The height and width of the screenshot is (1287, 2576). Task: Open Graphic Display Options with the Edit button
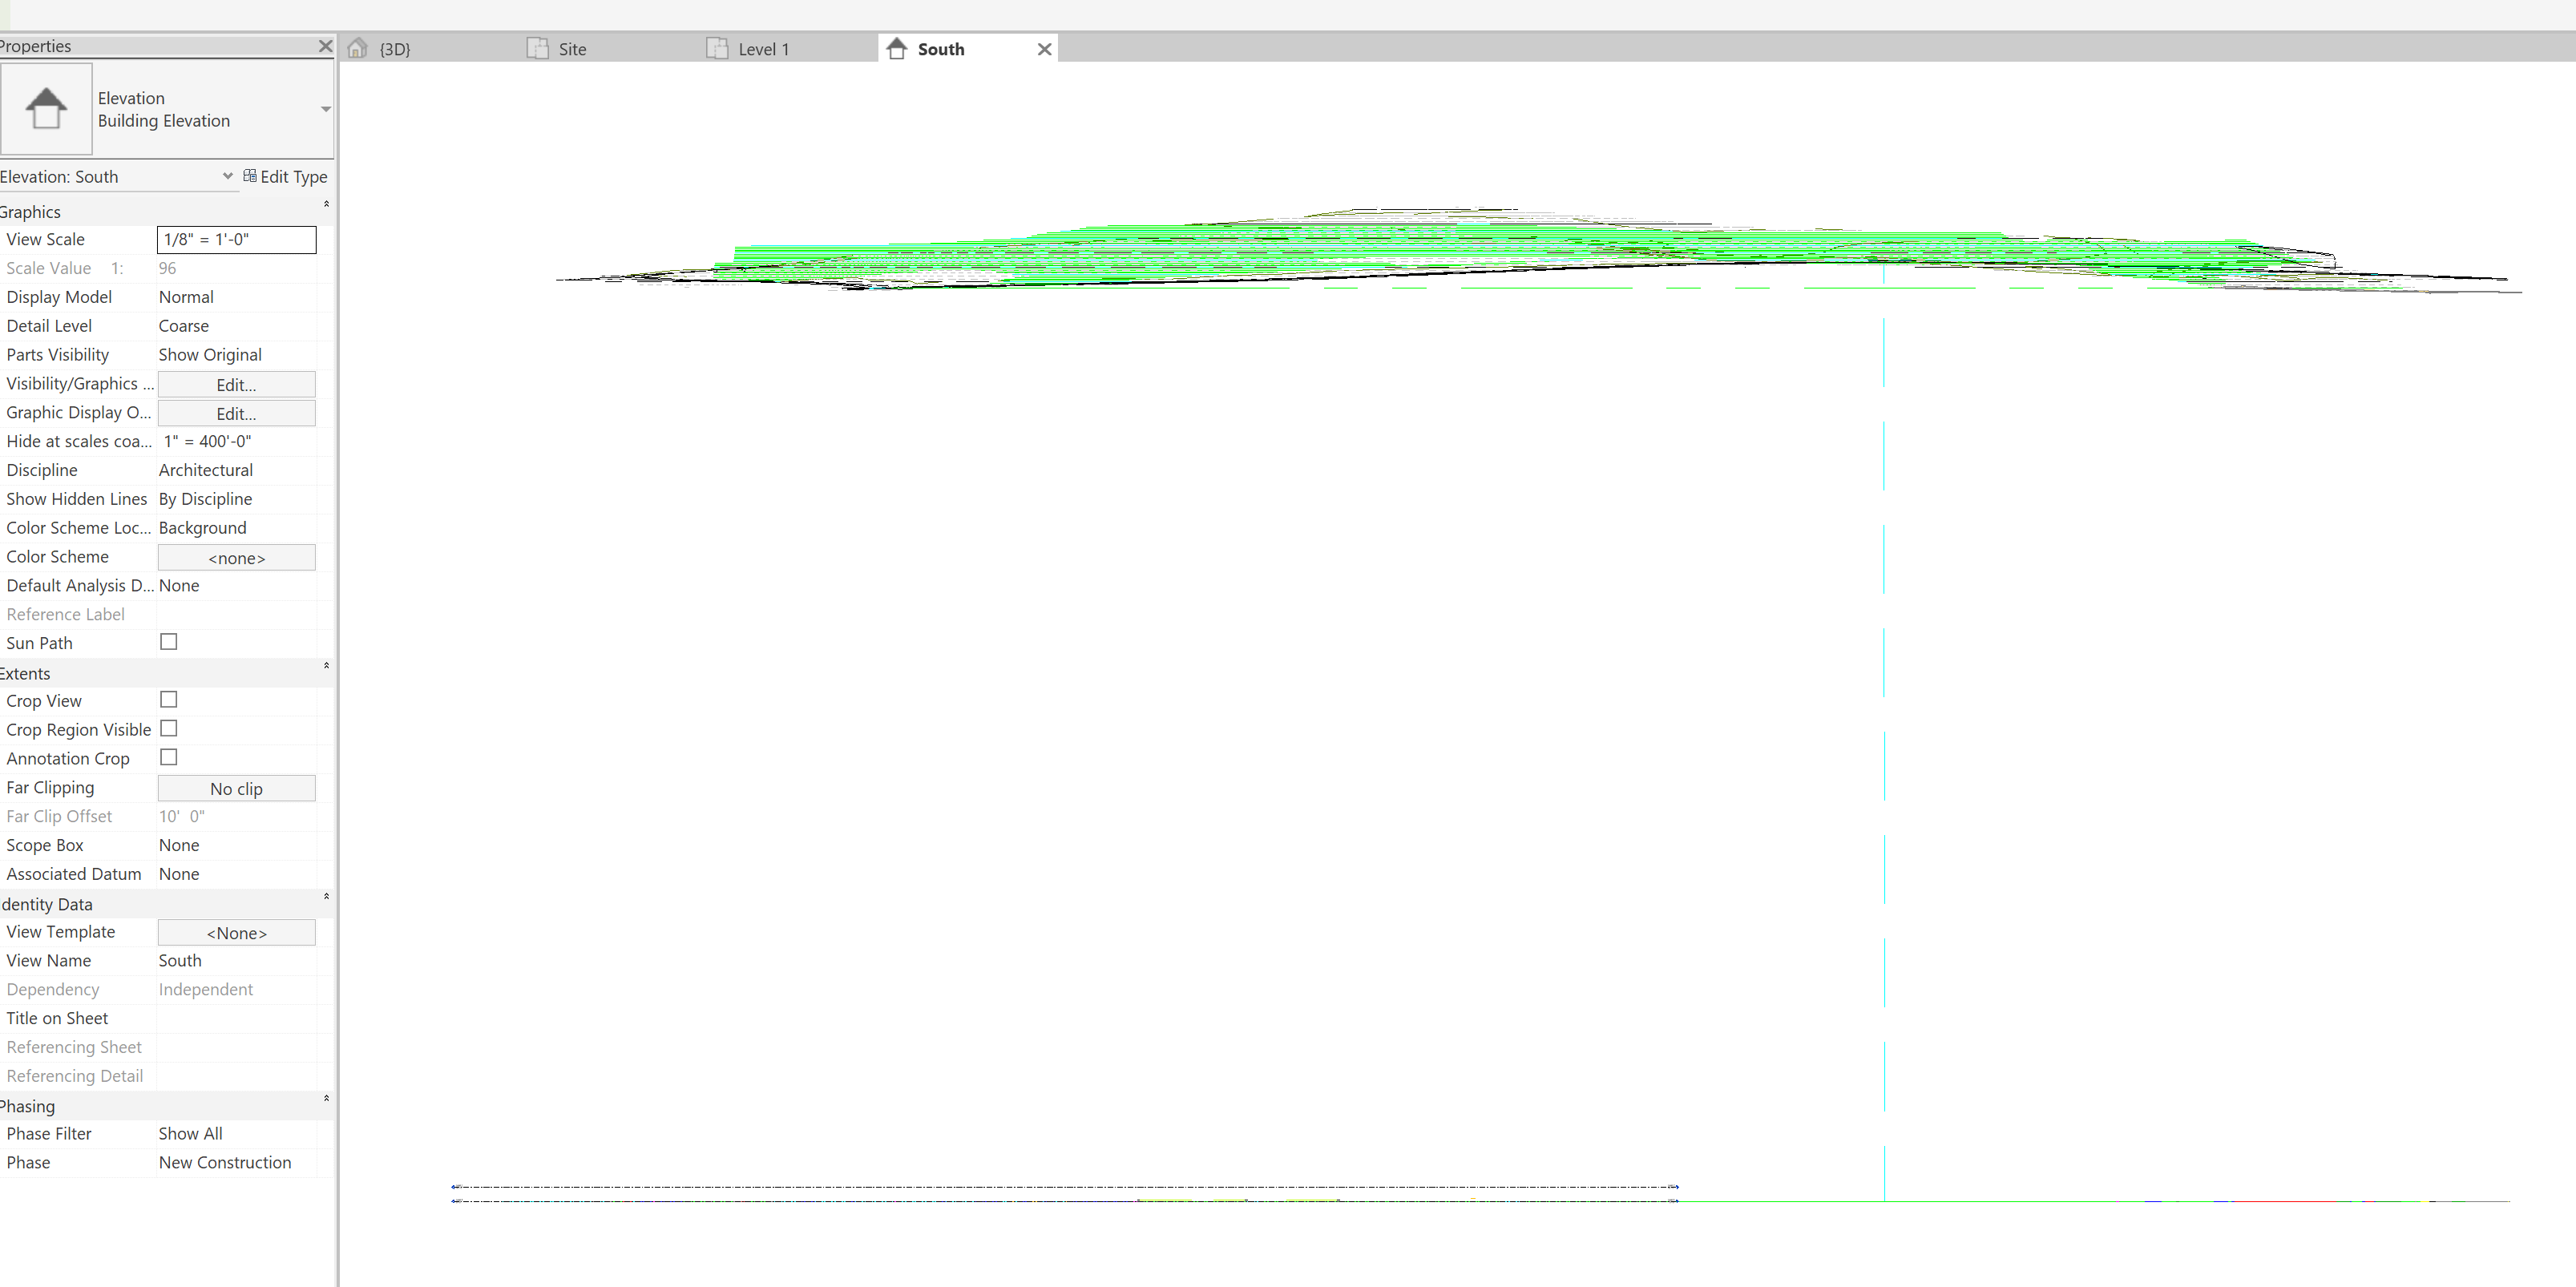(x=236, y=413)
